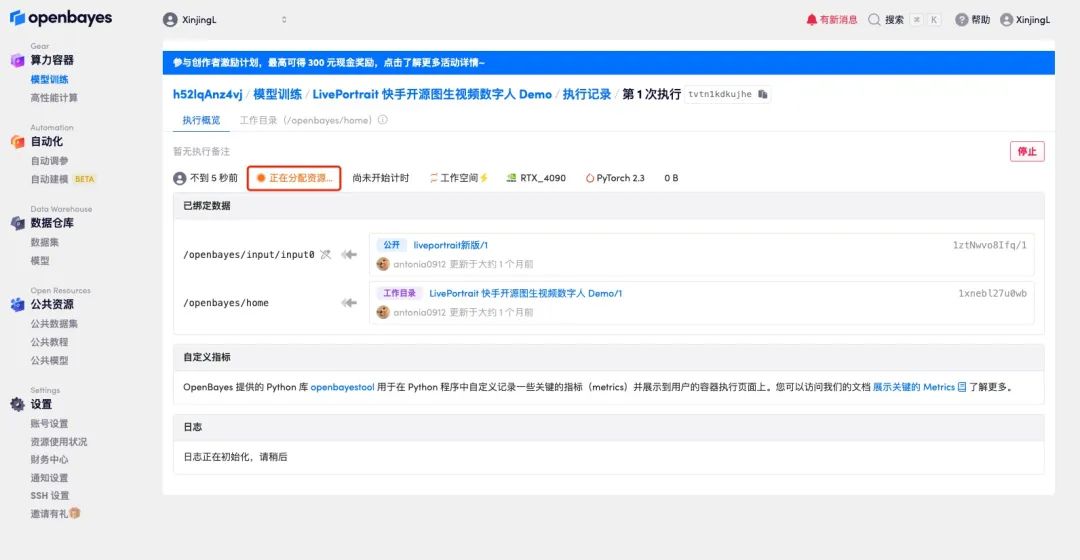This screenshot has height=560, width=1080.
Task: Click the unbind icon next to /openbayes/input/input0
Action: tap(326, 255)
